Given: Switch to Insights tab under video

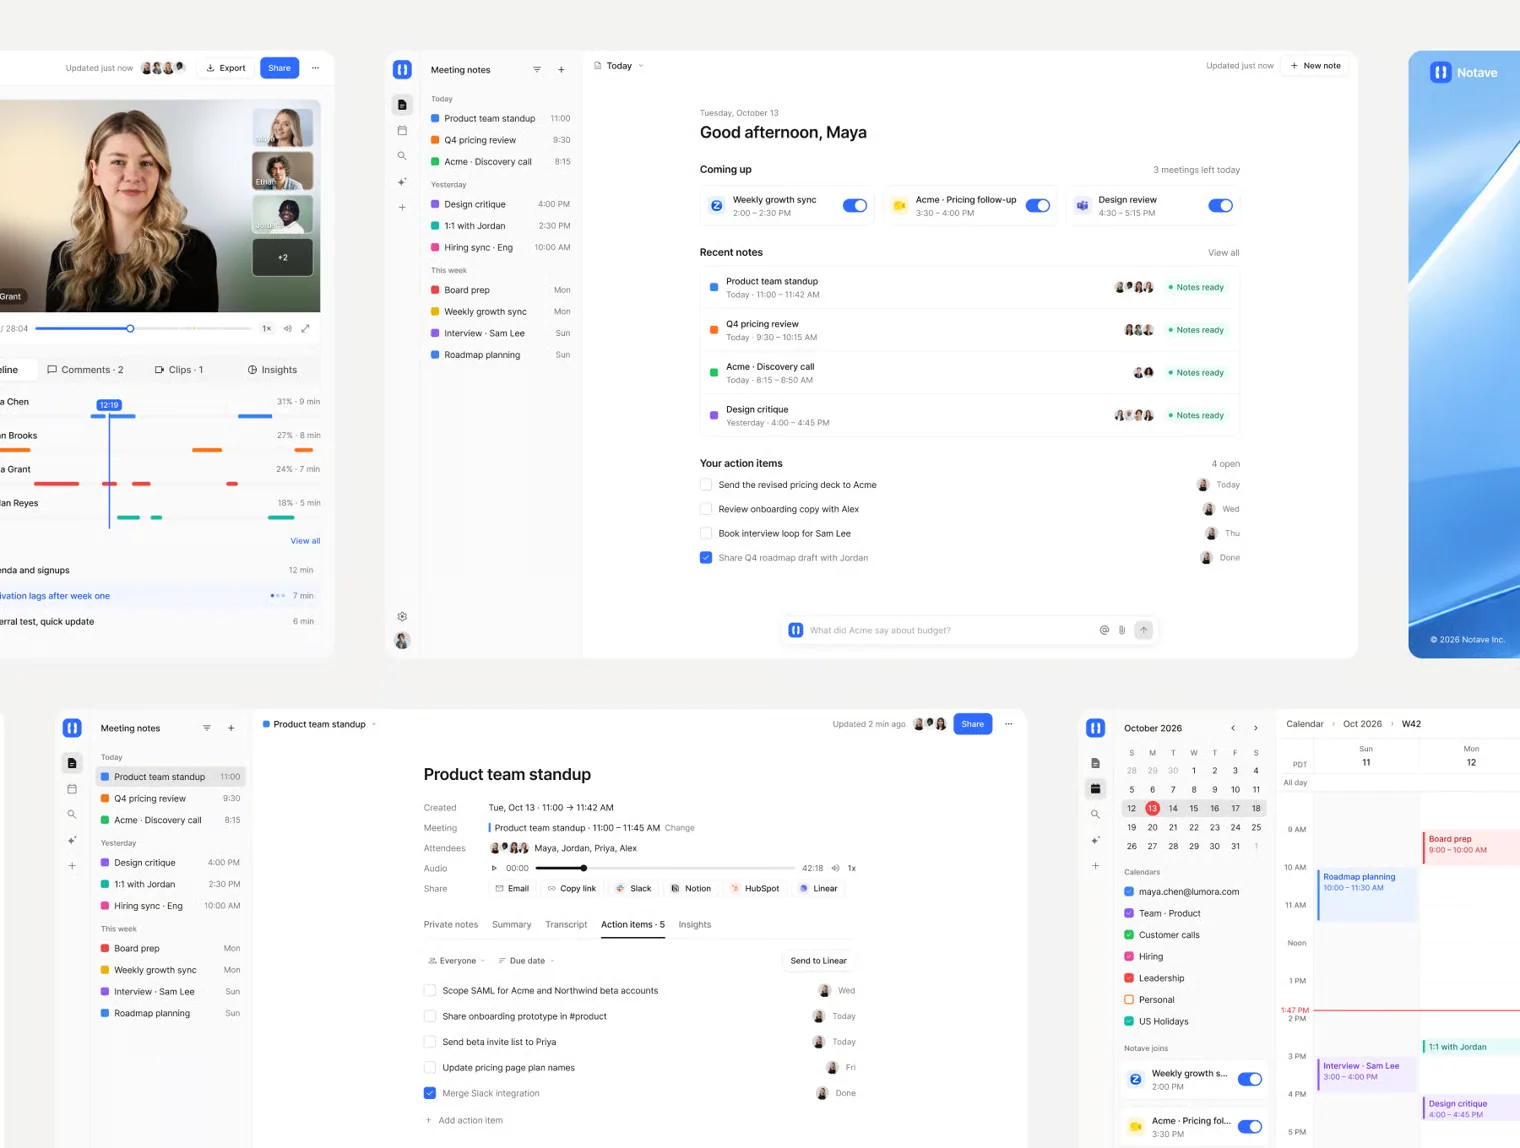Looking at the screenshot, I should [272, 370].
